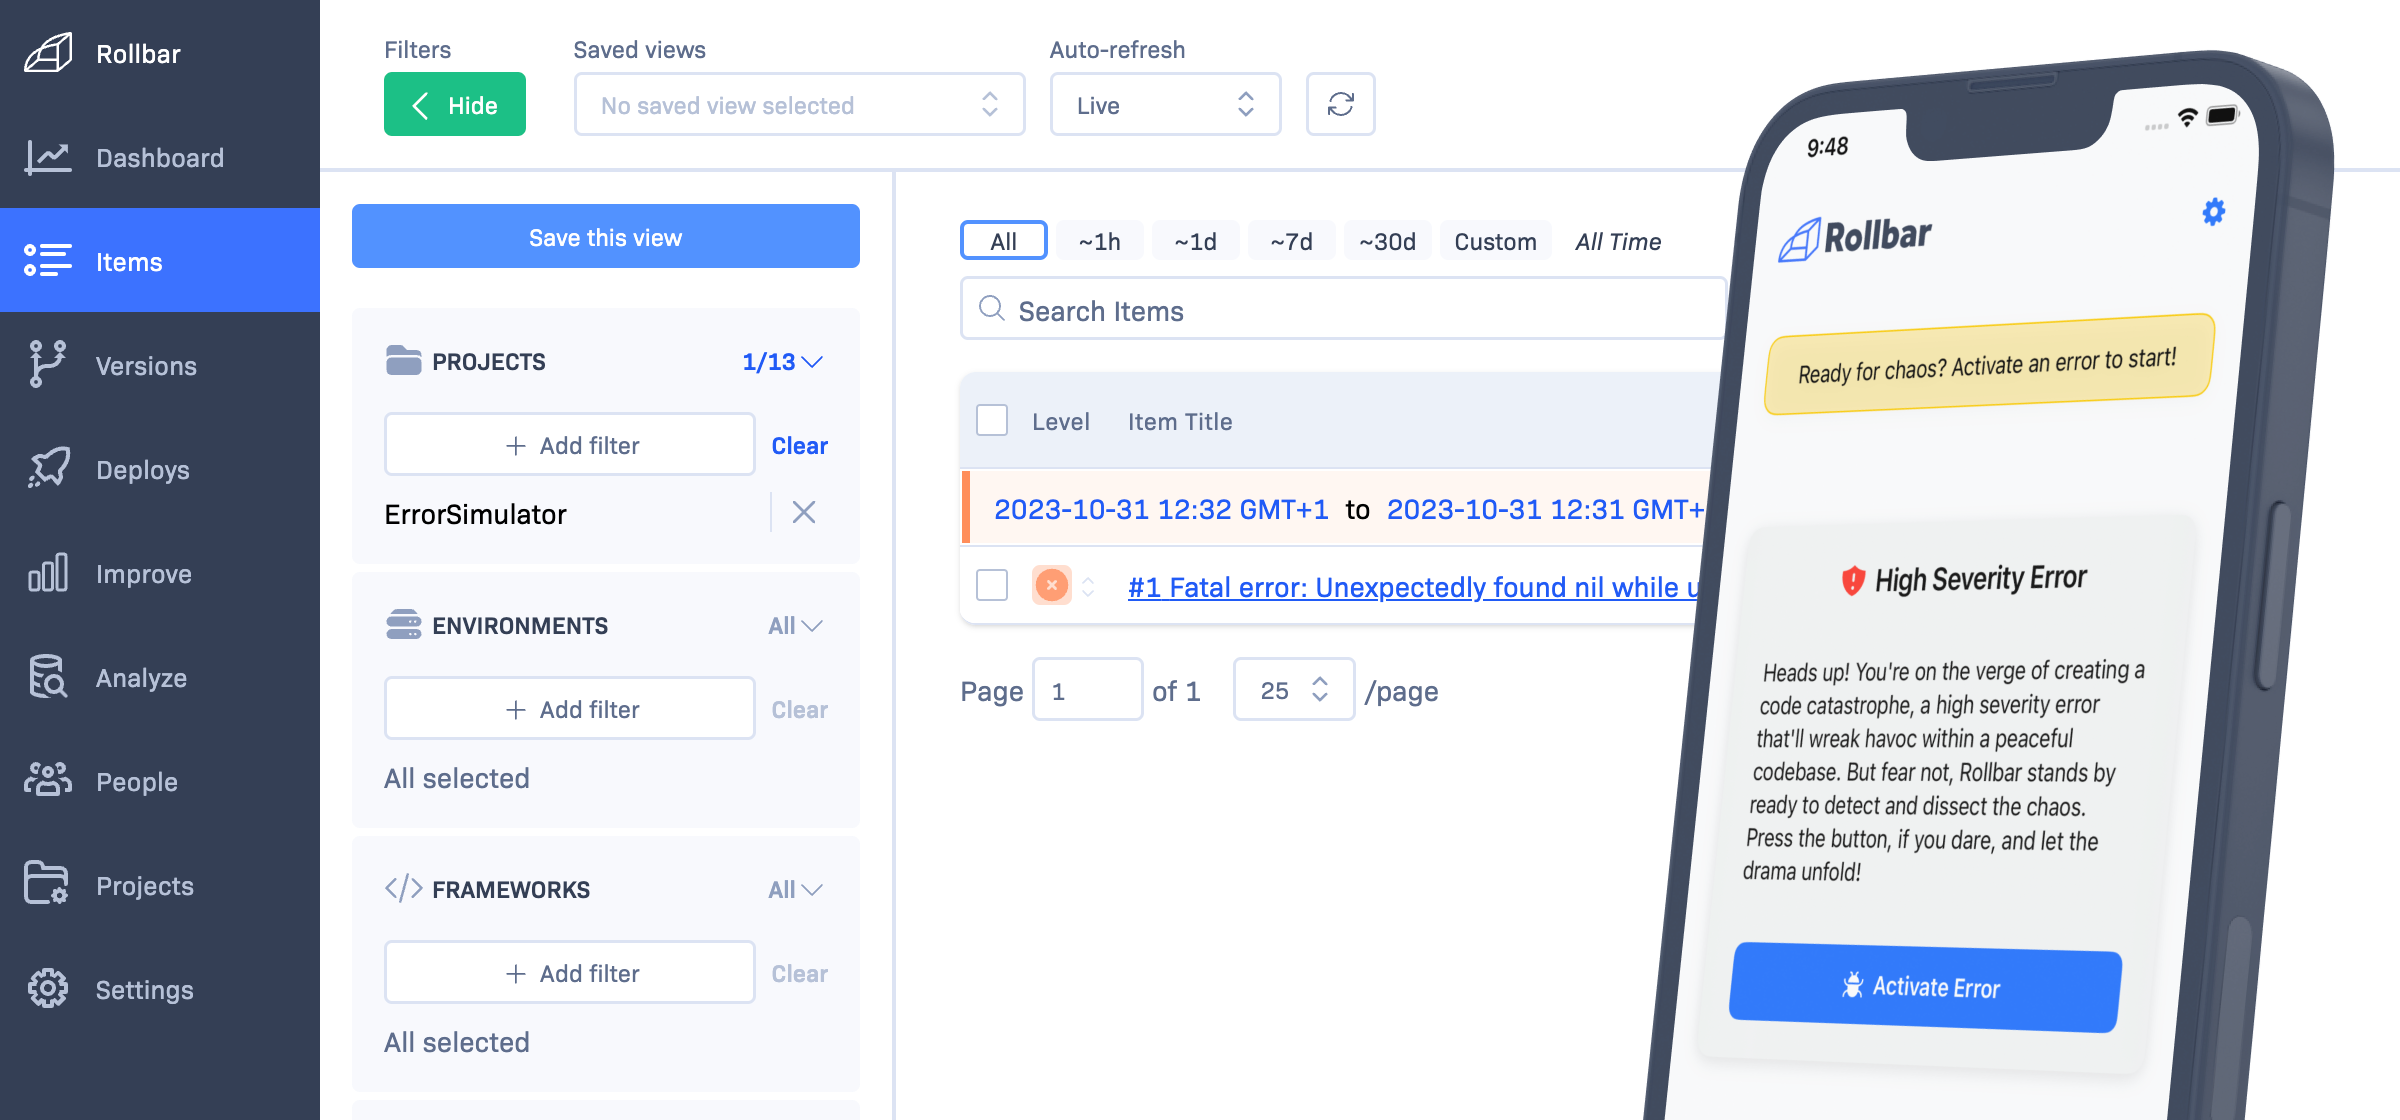
Task: Click the Save this view button
Action: pyautogui.click(x=605, y=236)
